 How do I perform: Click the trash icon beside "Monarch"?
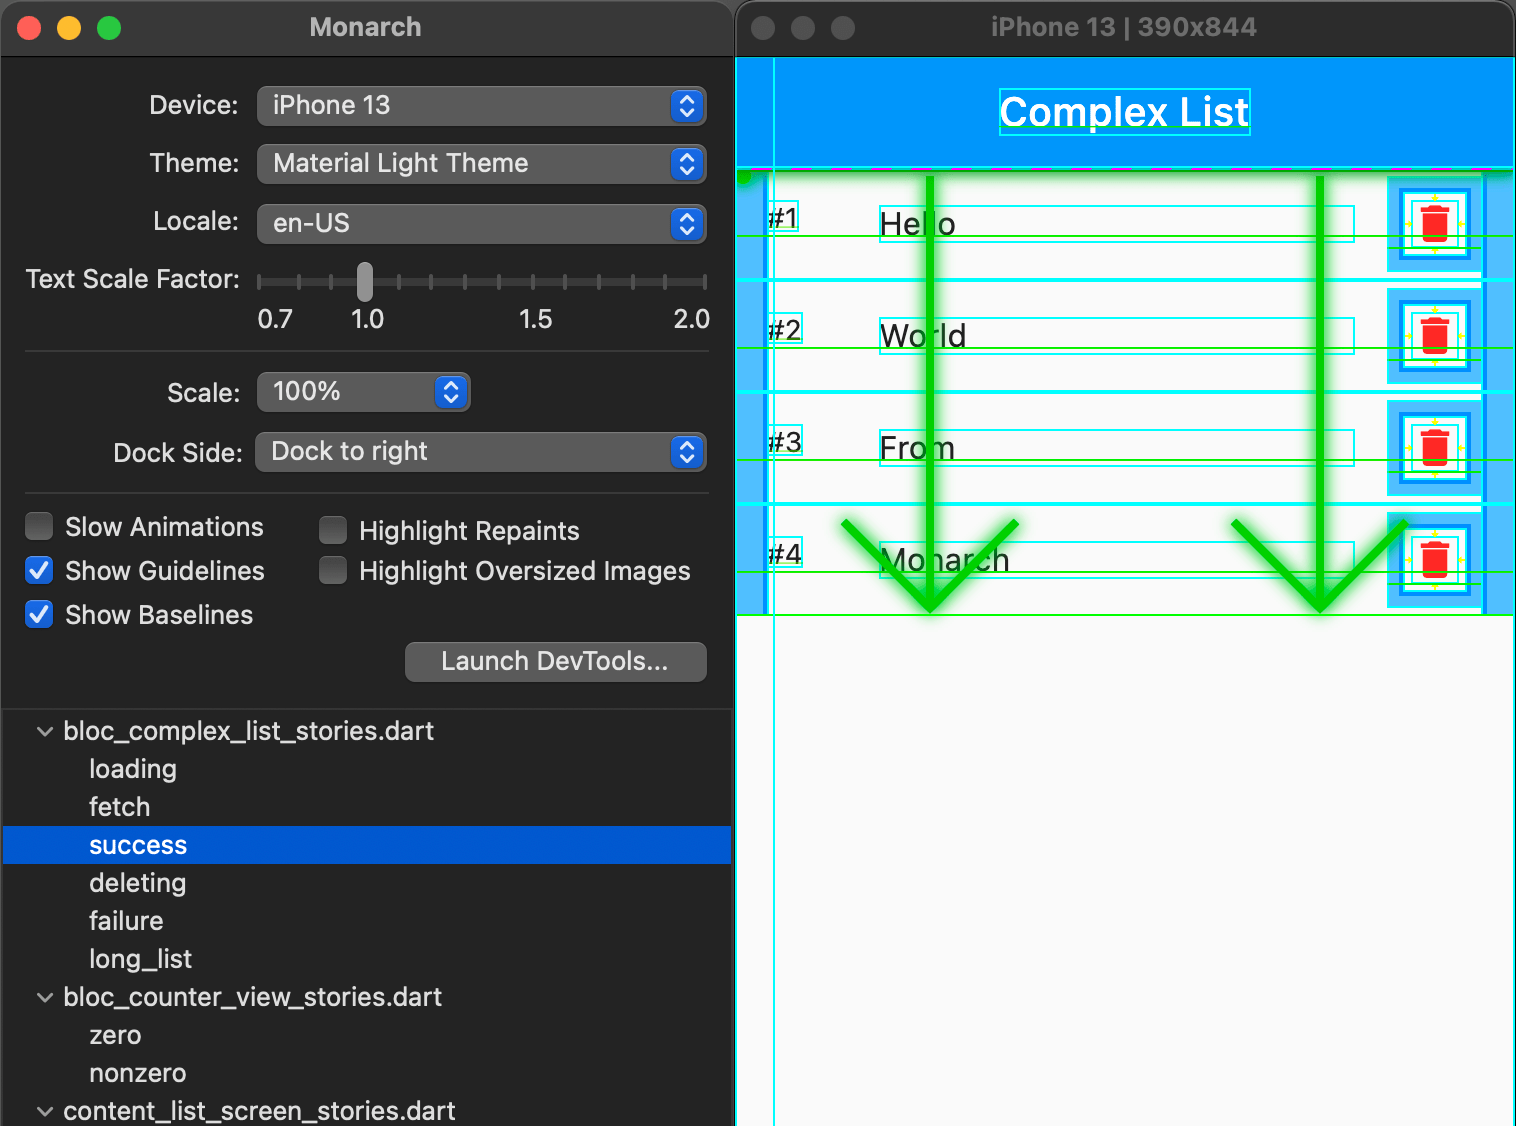pos(1434,559)
